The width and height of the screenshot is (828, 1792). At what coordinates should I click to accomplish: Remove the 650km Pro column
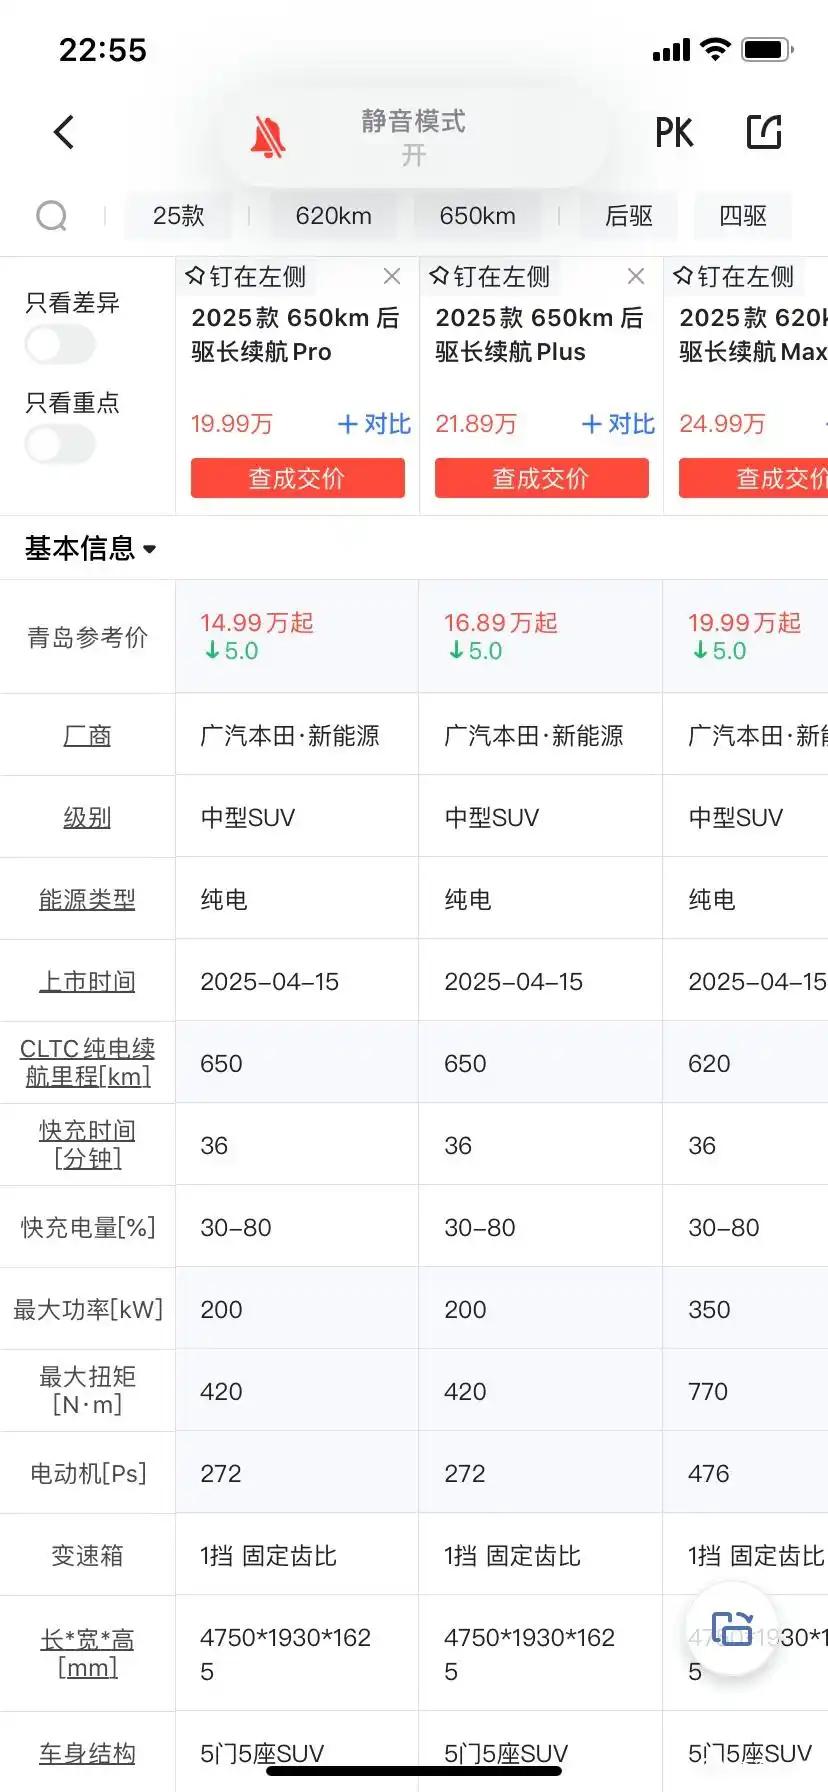pos(392,277)
